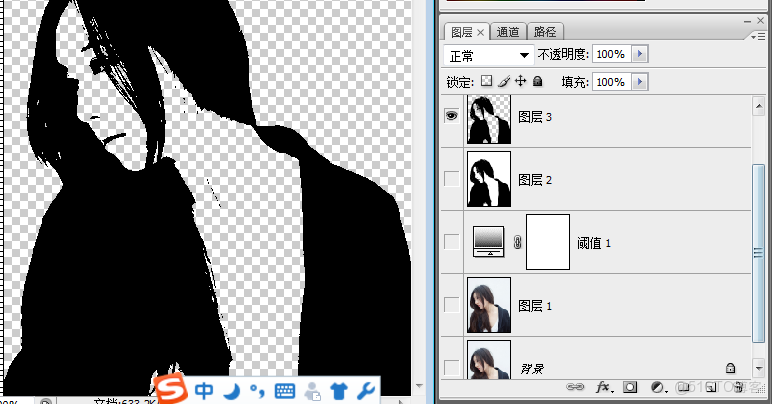Show the 阈值 1 adjustment layer

coord(451,242)
